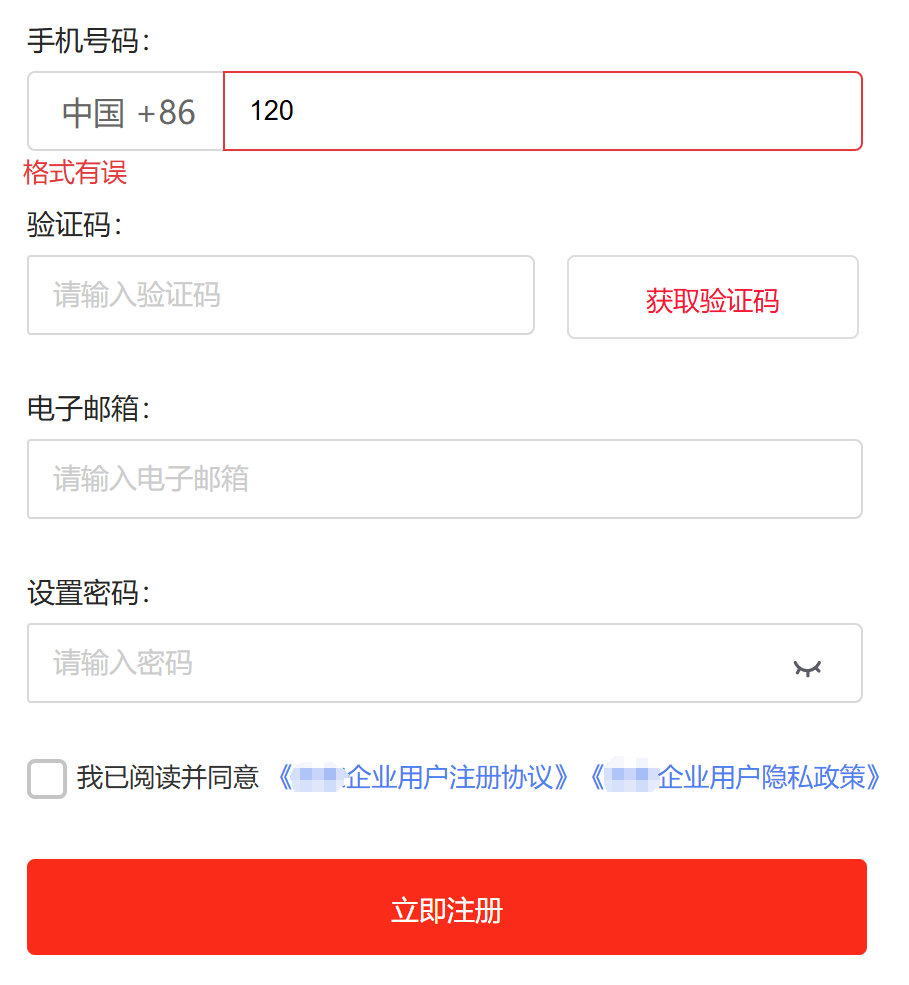Click the 获取验证码 button
909x985 pixels.
tap(713, 297)
